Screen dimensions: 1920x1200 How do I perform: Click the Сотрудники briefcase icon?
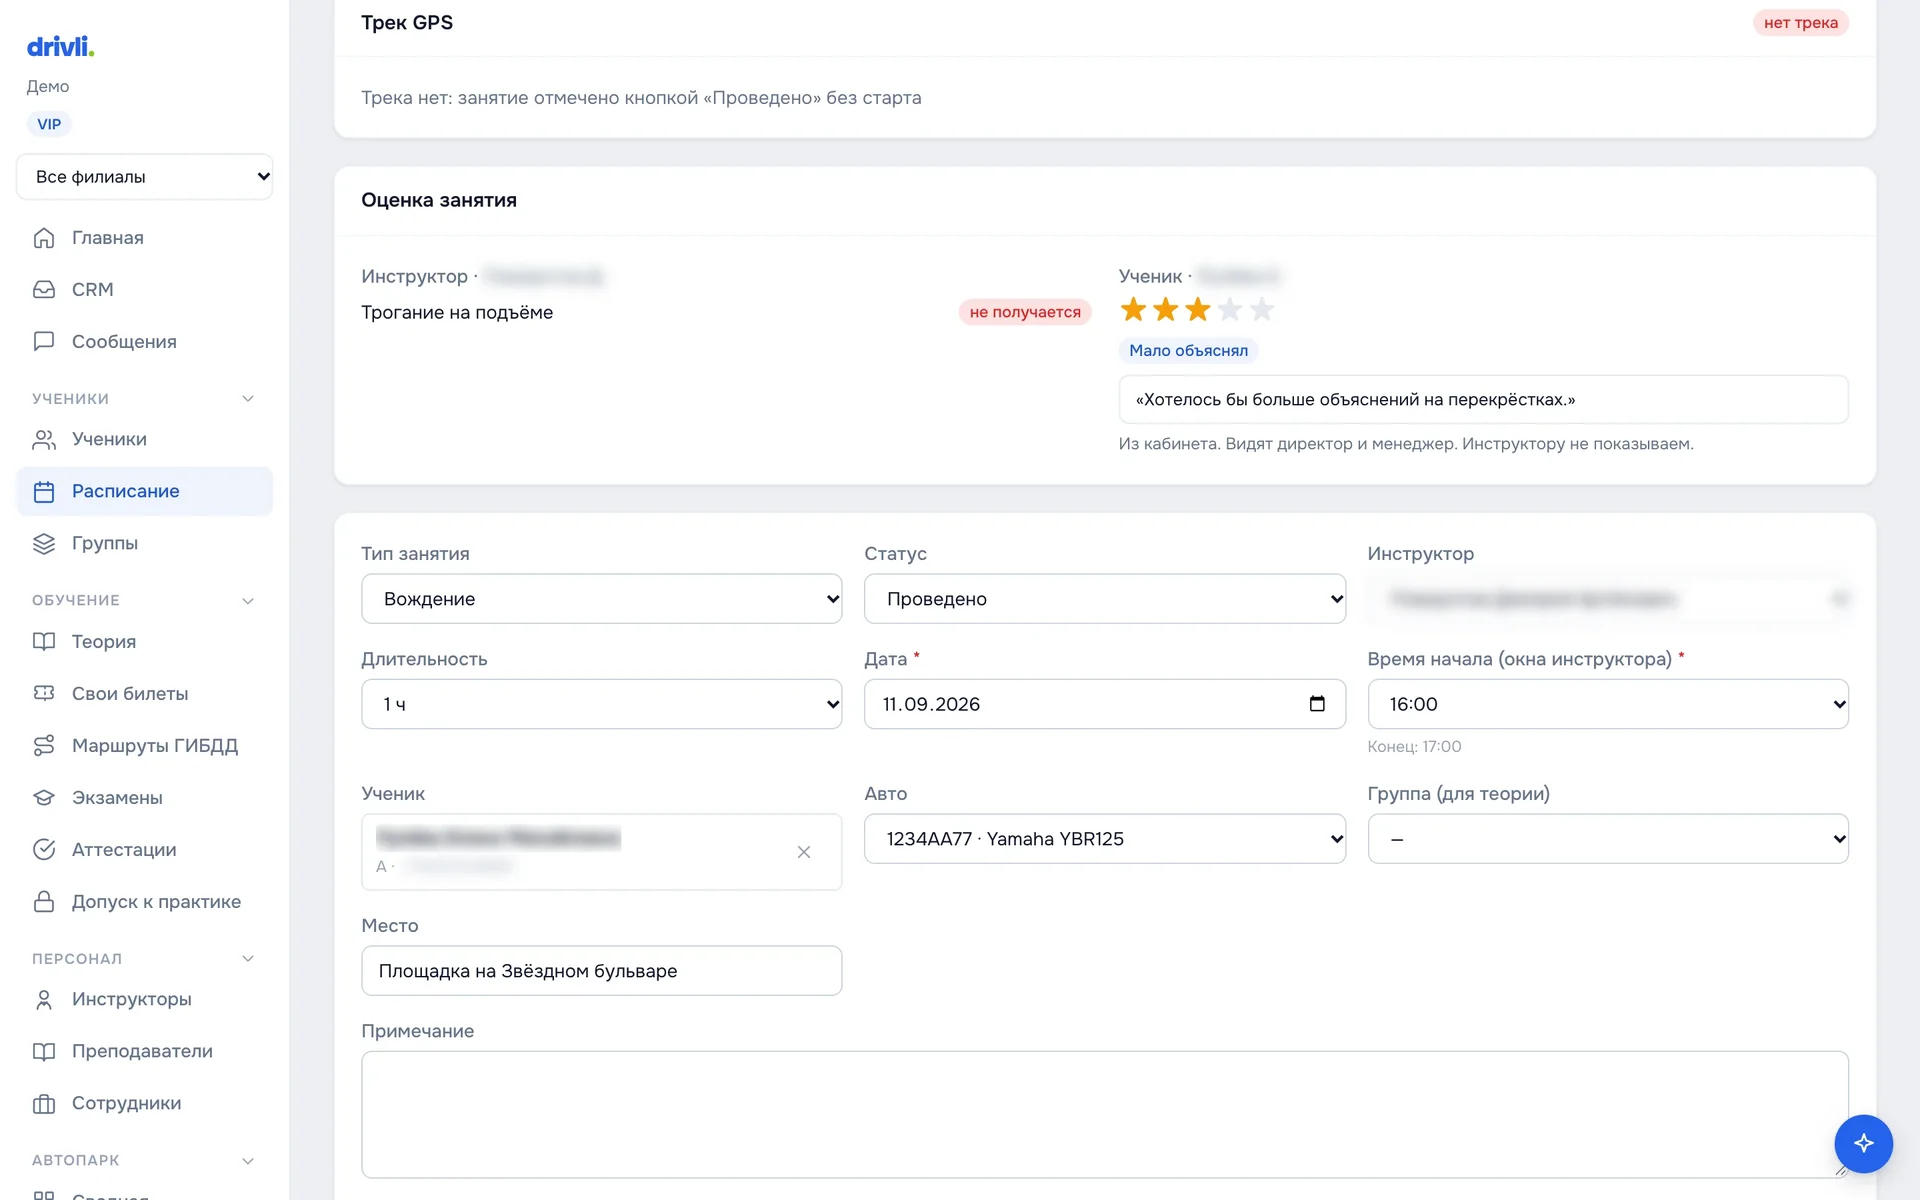[44, 1104]
